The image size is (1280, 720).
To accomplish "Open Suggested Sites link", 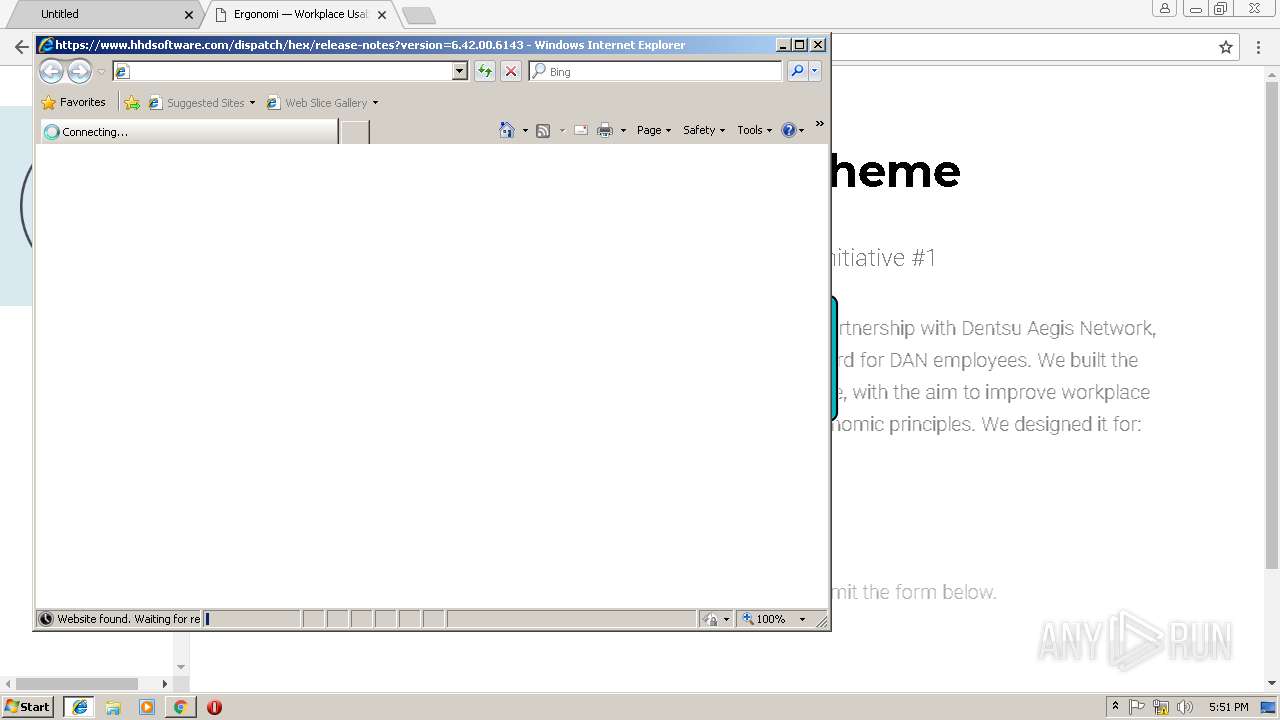I will (196, 103).
